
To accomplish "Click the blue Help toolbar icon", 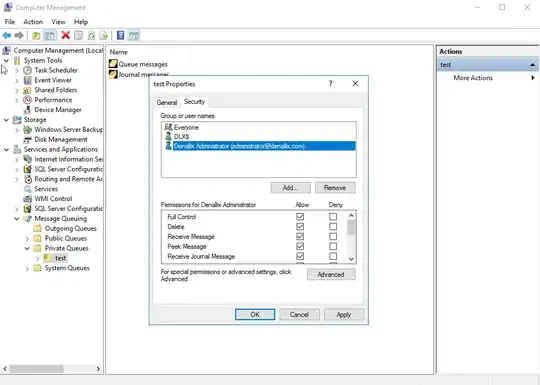I will coord(121,35).
